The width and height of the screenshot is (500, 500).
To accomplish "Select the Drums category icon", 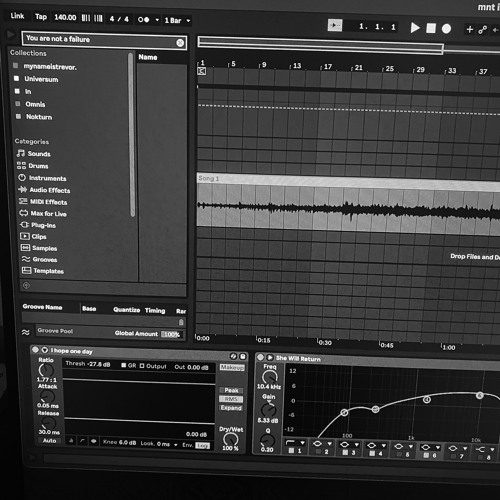I will pyautogui.click(x=21, y=165).
